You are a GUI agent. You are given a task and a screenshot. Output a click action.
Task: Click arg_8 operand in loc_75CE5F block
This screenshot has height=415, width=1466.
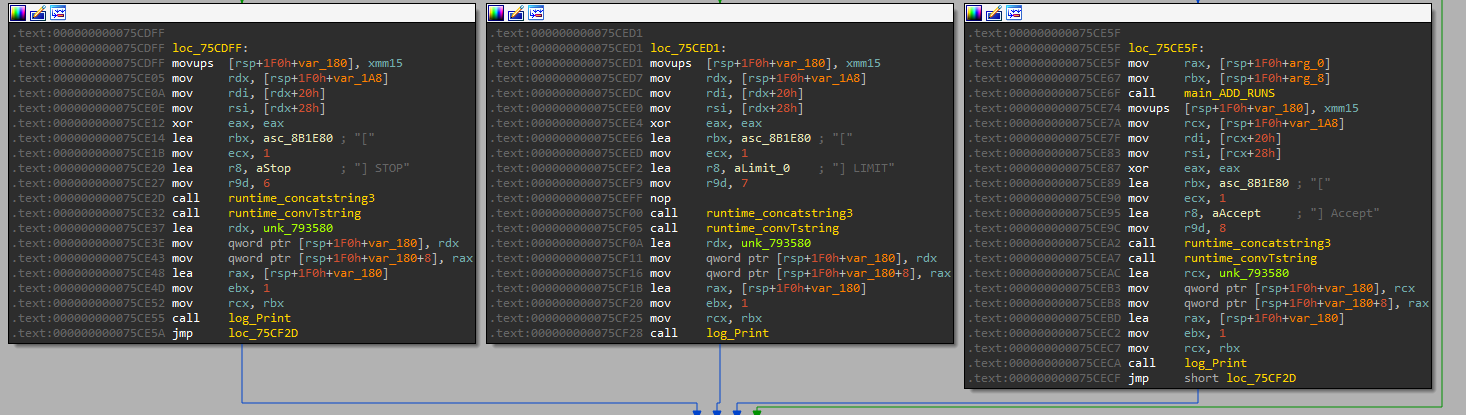click(x=1307, y=78)
